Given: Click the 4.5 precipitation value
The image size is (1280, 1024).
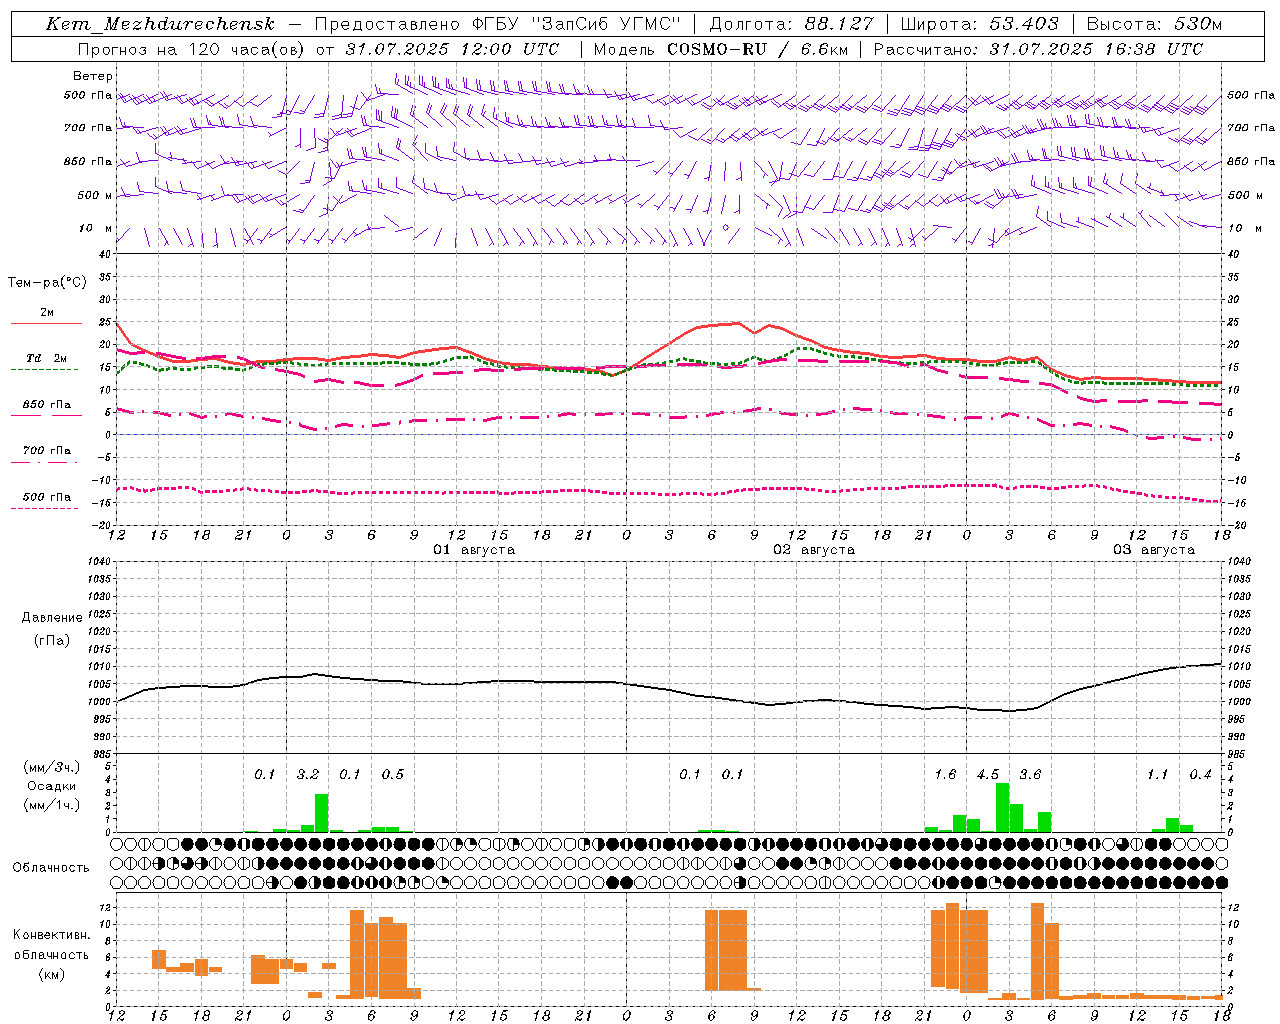Looking at the screenshot, I should click(x=988, y=775).
